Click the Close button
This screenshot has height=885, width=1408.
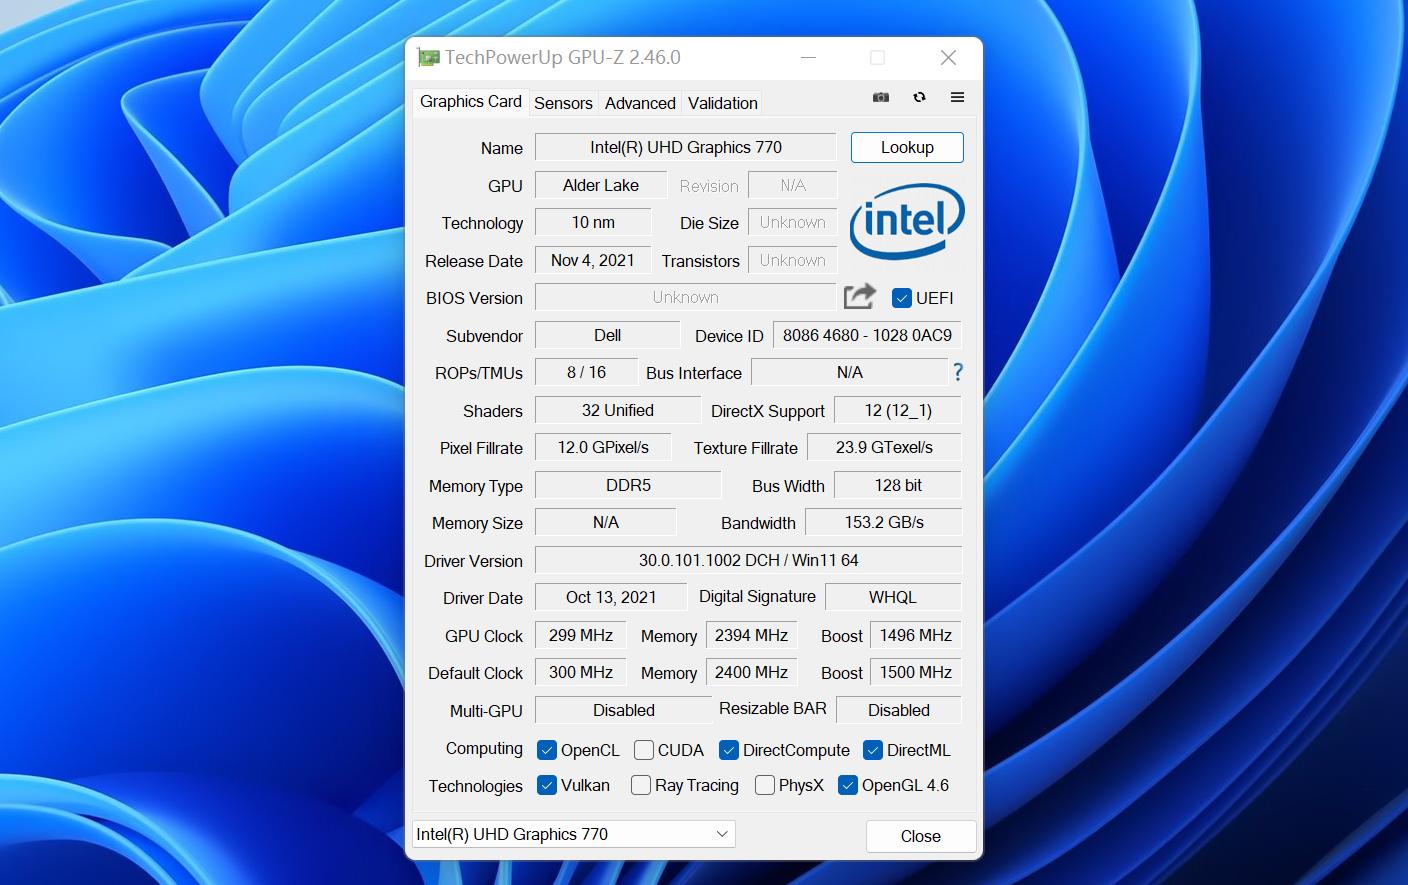click(x=919, y=836)
